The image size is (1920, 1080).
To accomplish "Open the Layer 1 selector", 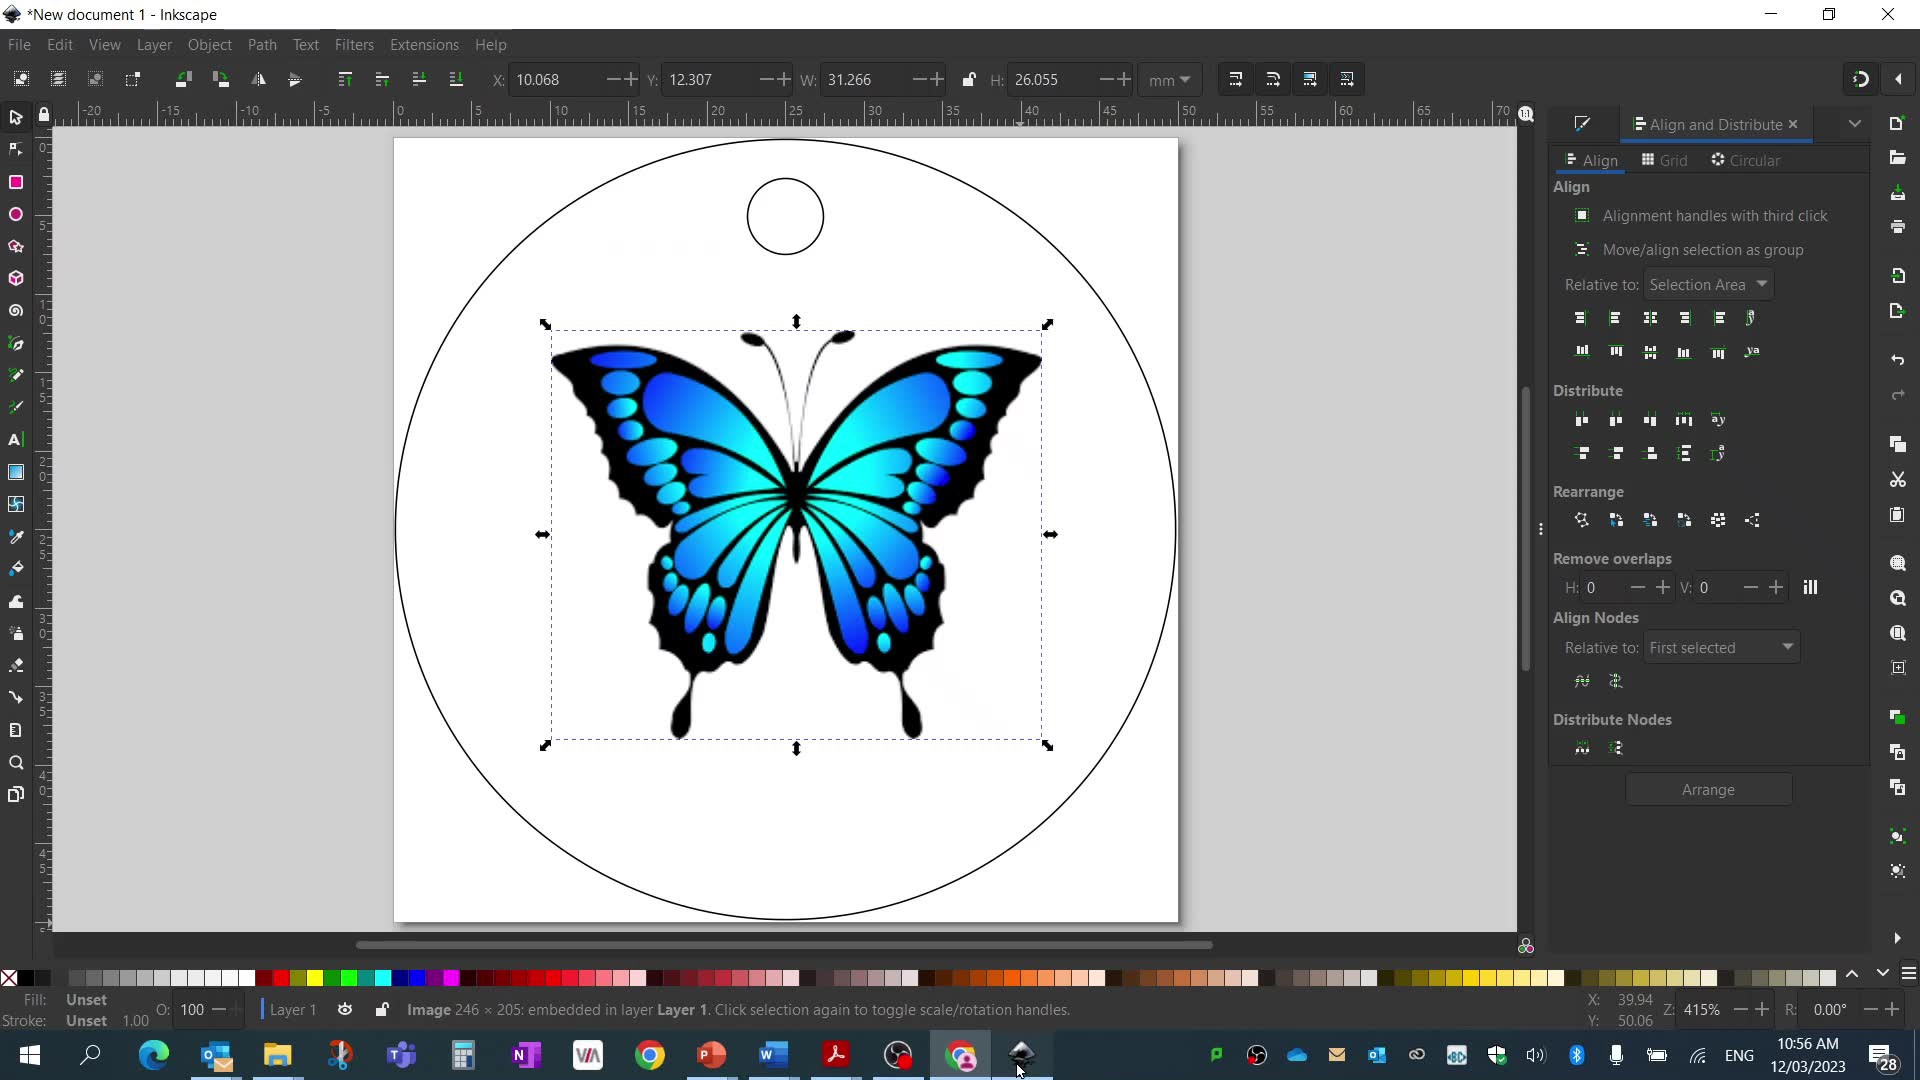I will click(x=293, y=1010).
